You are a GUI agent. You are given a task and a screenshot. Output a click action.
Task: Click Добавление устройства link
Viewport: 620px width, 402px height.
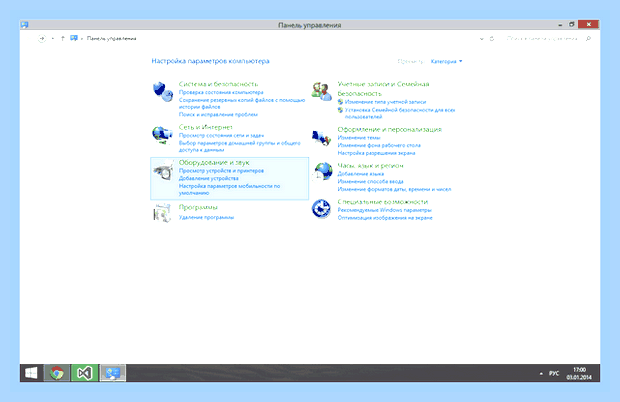point(208,178)
